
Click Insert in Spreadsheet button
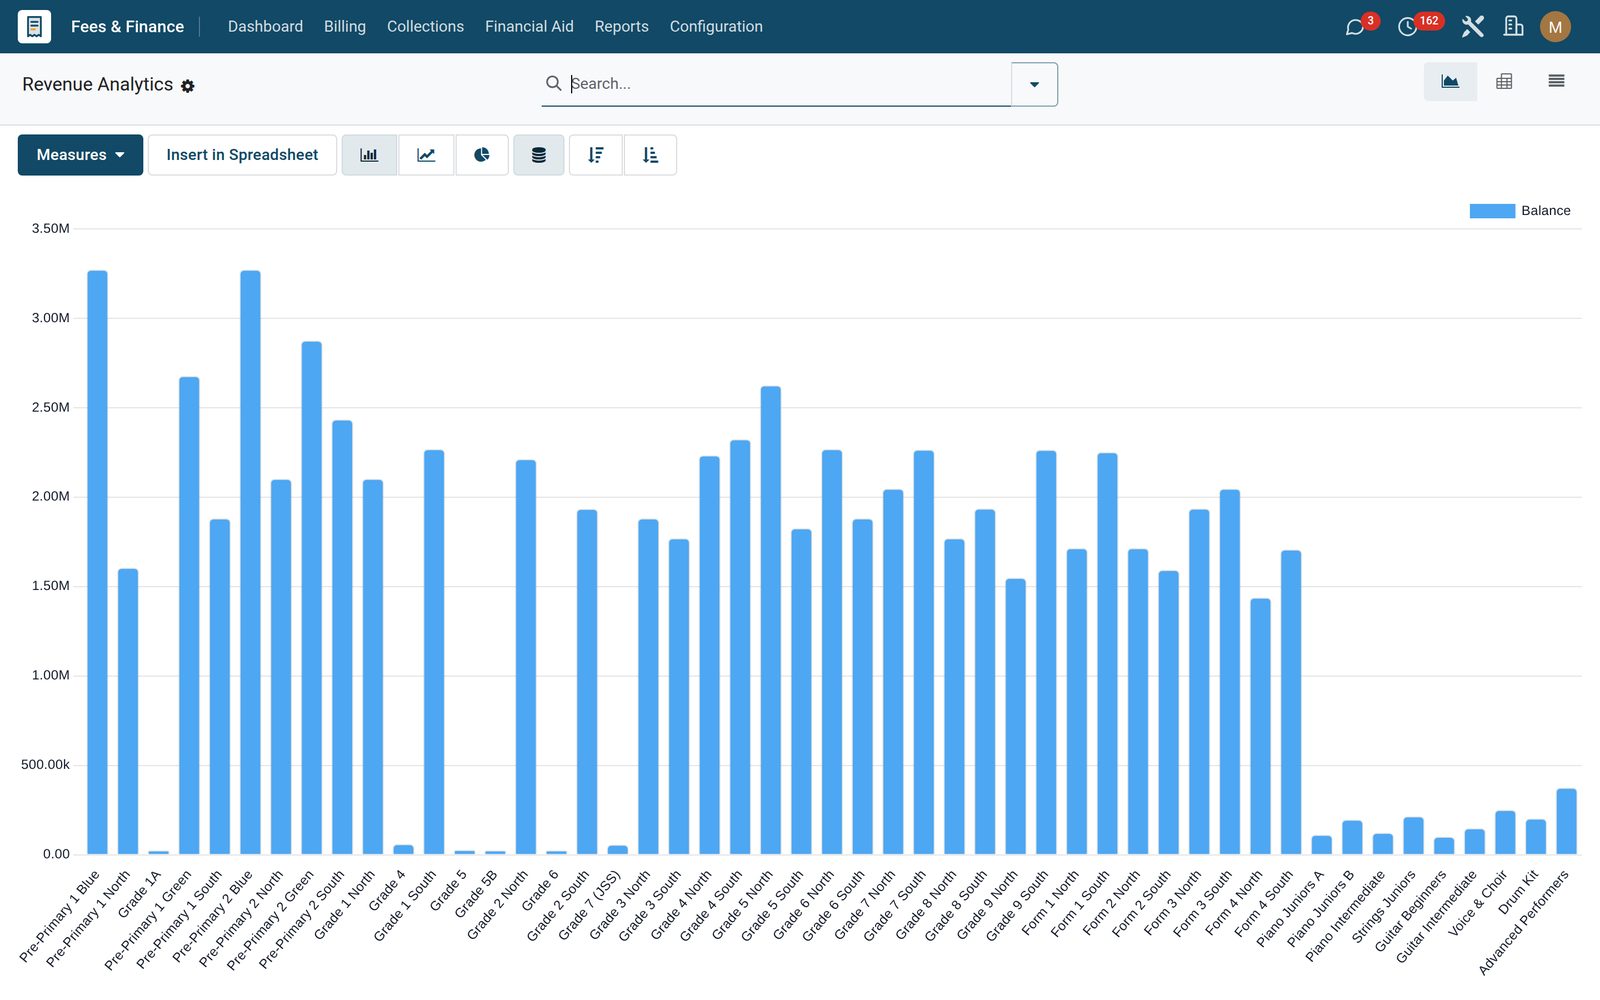pyautogui.click(x=242, y=155)
